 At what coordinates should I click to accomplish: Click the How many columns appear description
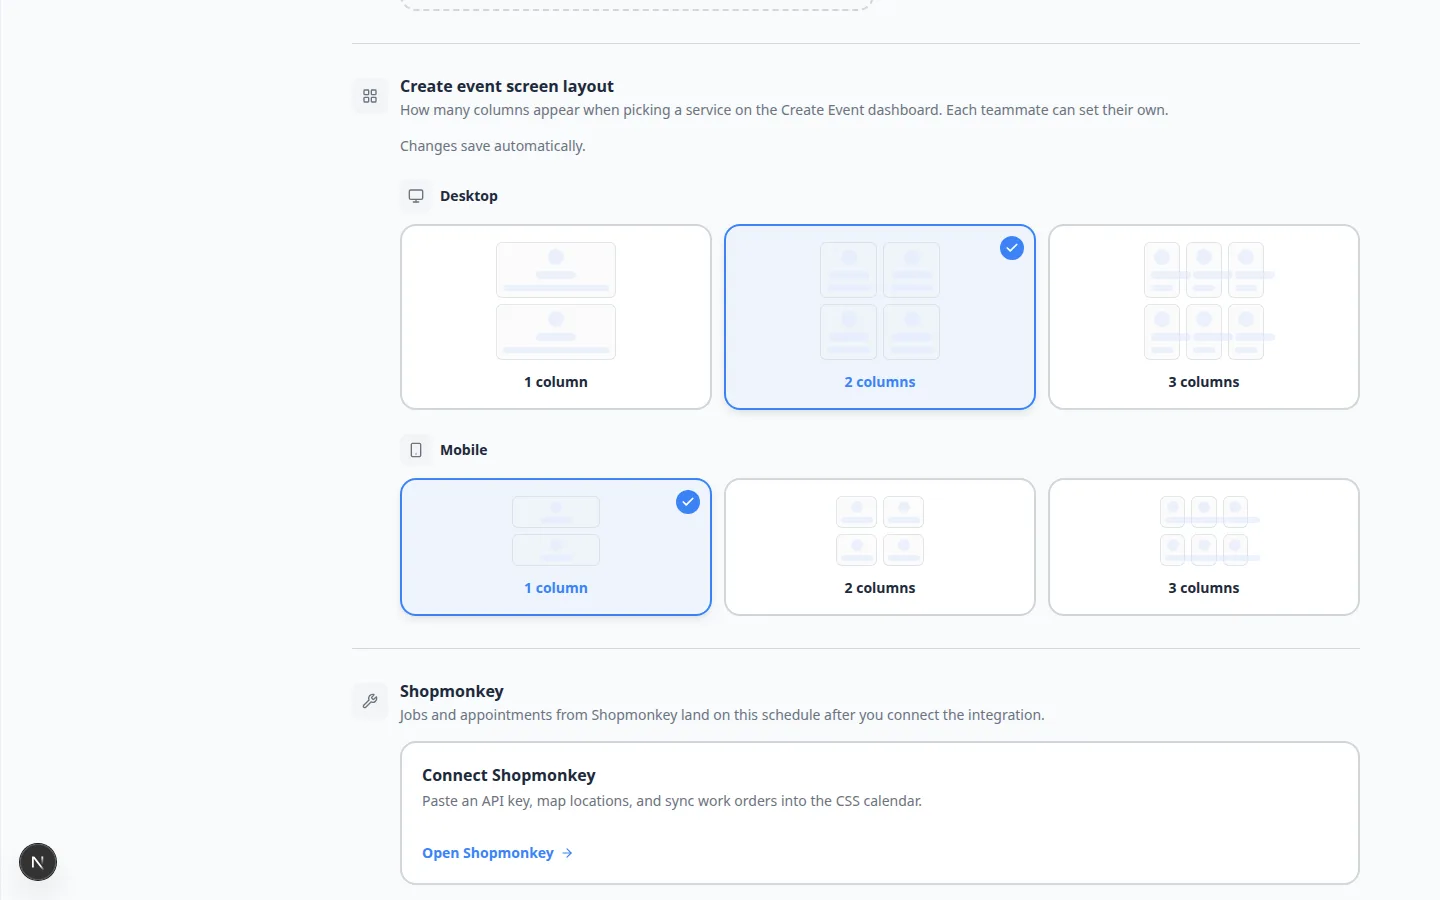coord(784,110)
